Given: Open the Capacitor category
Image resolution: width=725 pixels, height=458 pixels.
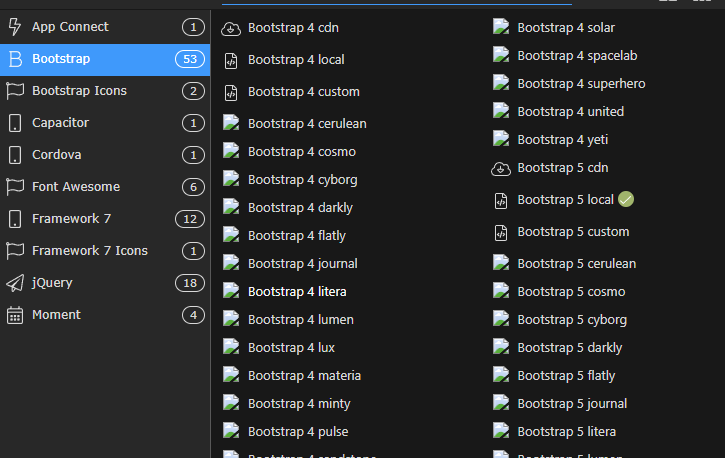Looking at the screenshot, I should click(x=105, y=123).
